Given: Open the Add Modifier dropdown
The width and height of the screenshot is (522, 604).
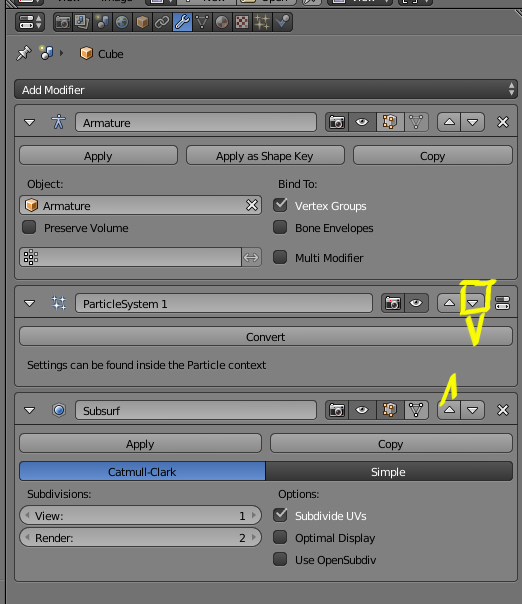Looking at the screenshot, I should [x=265, y=89].
